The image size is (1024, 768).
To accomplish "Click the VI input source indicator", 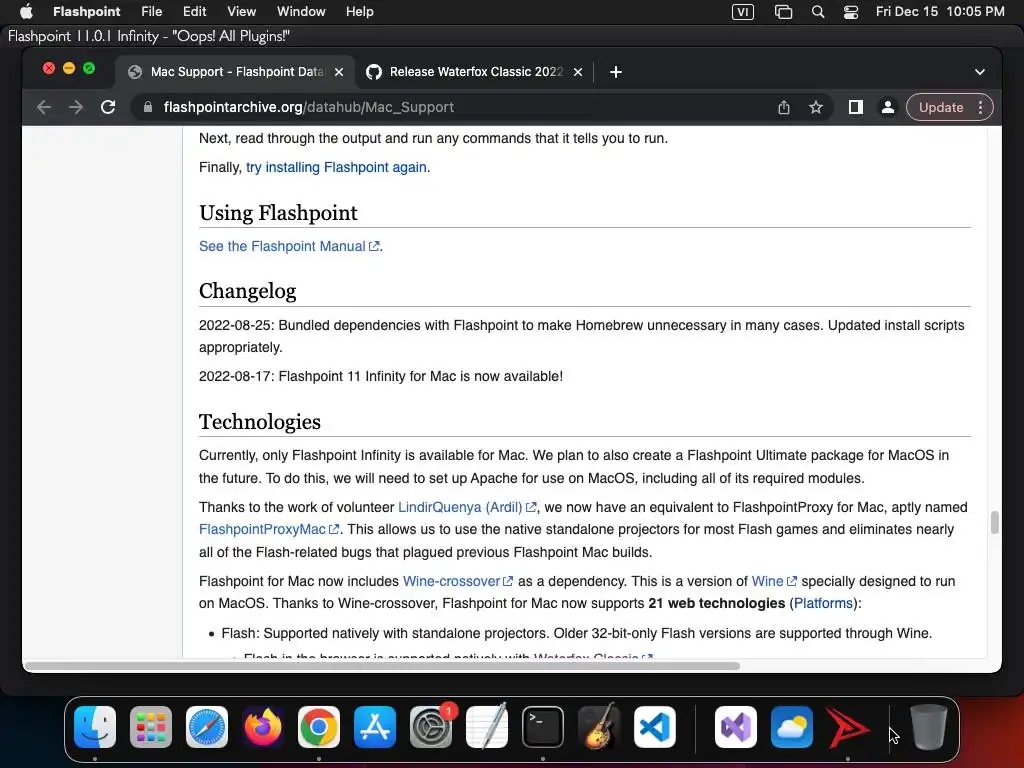I will (x=743, y=12).
